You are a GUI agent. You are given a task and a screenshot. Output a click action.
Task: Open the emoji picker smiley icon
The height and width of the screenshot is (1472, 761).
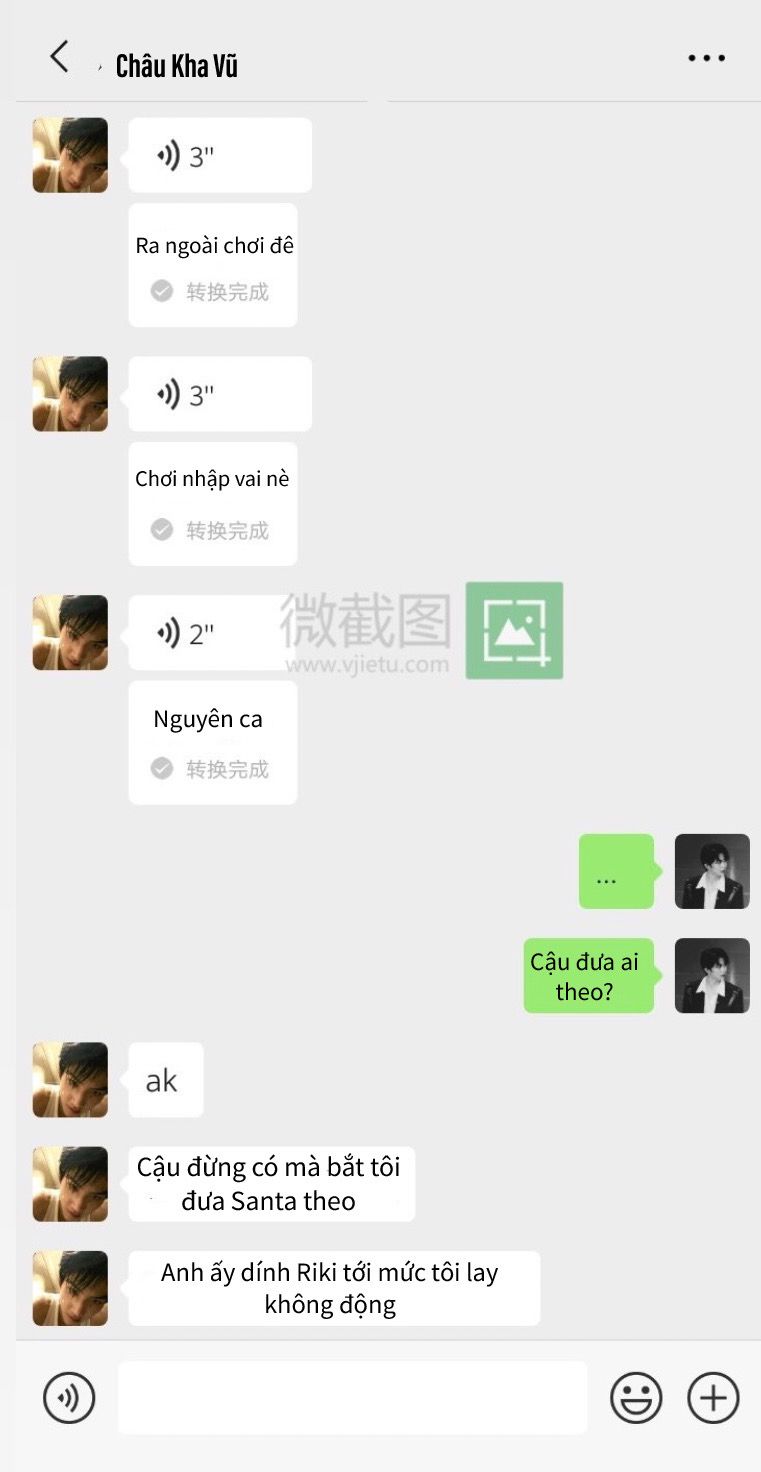click(x=636, y=1397)
